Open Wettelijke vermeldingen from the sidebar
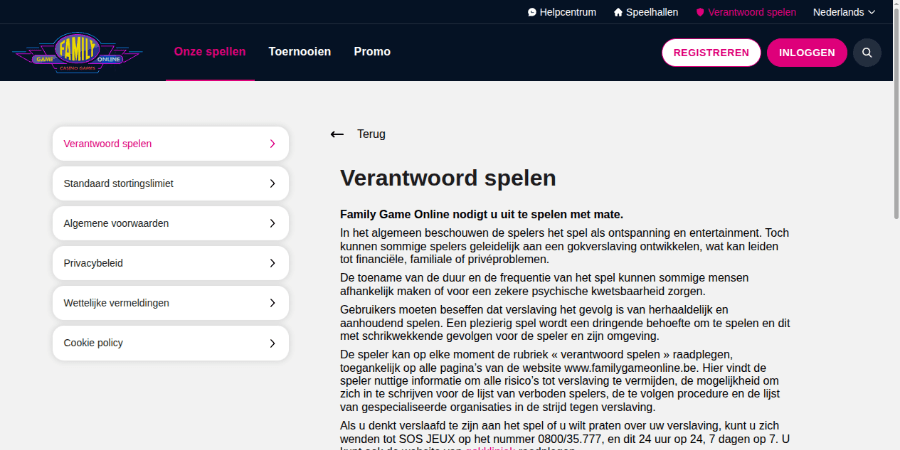This screenshot has height=450, width=900. (x=170, y=303)
